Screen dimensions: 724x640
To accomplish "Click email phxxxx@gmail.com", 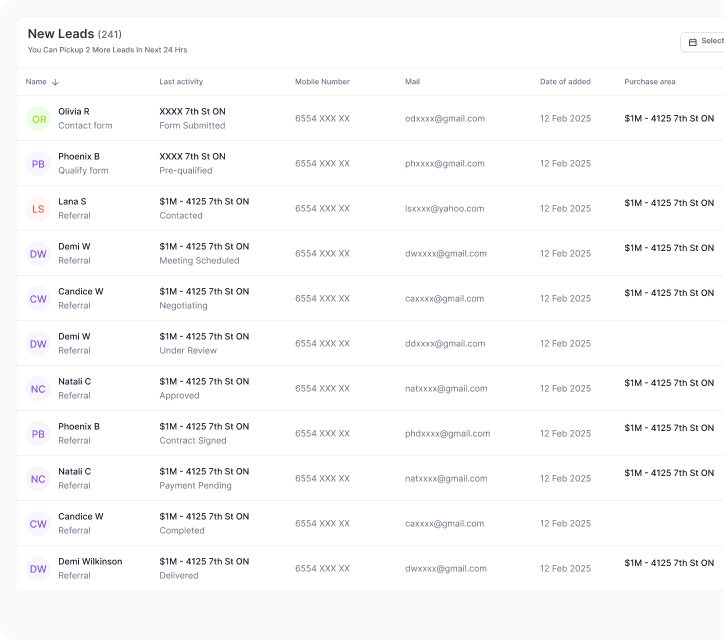I will pos(445,163).
